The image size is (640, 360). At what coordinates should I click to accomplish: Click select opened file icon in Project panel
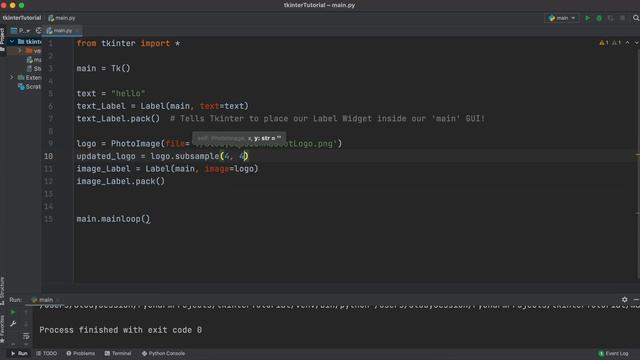tap(38, 31)
